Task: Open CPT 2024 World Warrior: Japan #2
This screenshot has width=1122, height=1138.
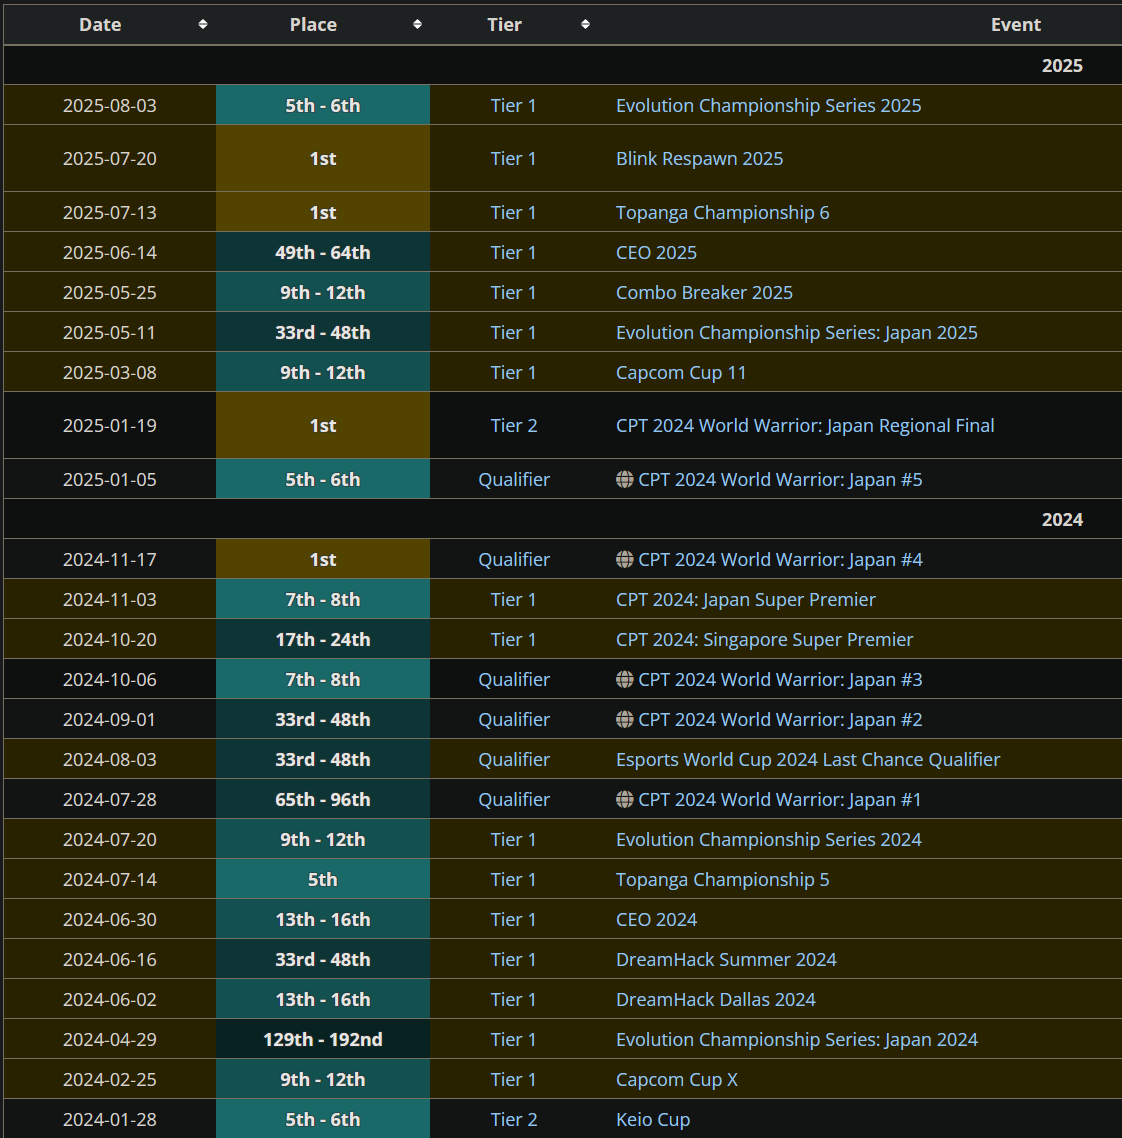Action: point(780,719)
